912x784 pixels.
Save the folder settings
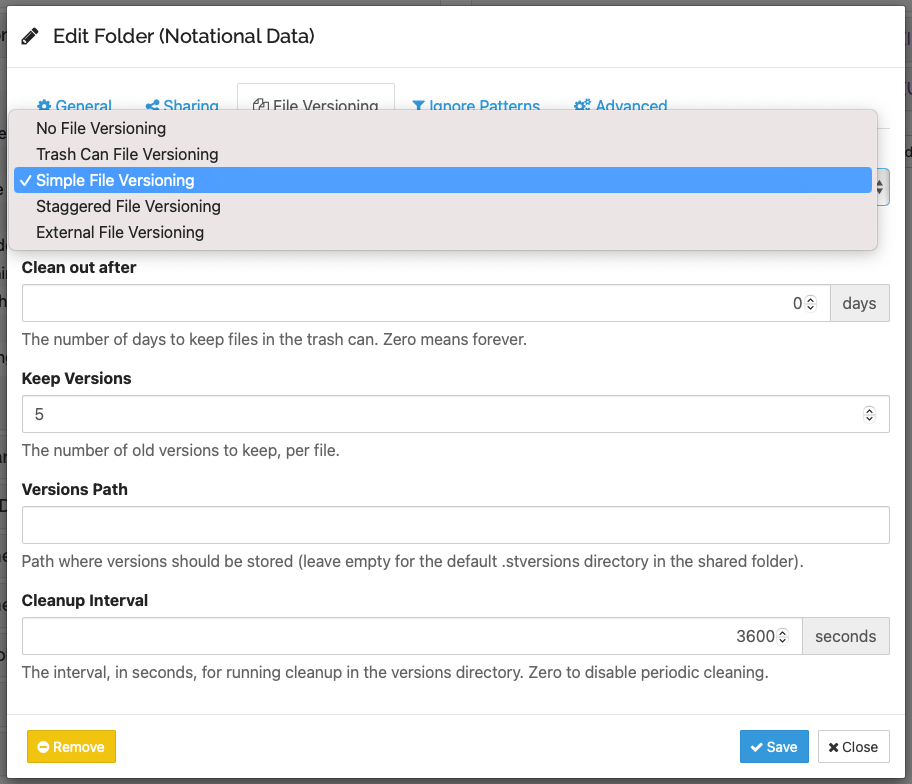click(774, 747)
